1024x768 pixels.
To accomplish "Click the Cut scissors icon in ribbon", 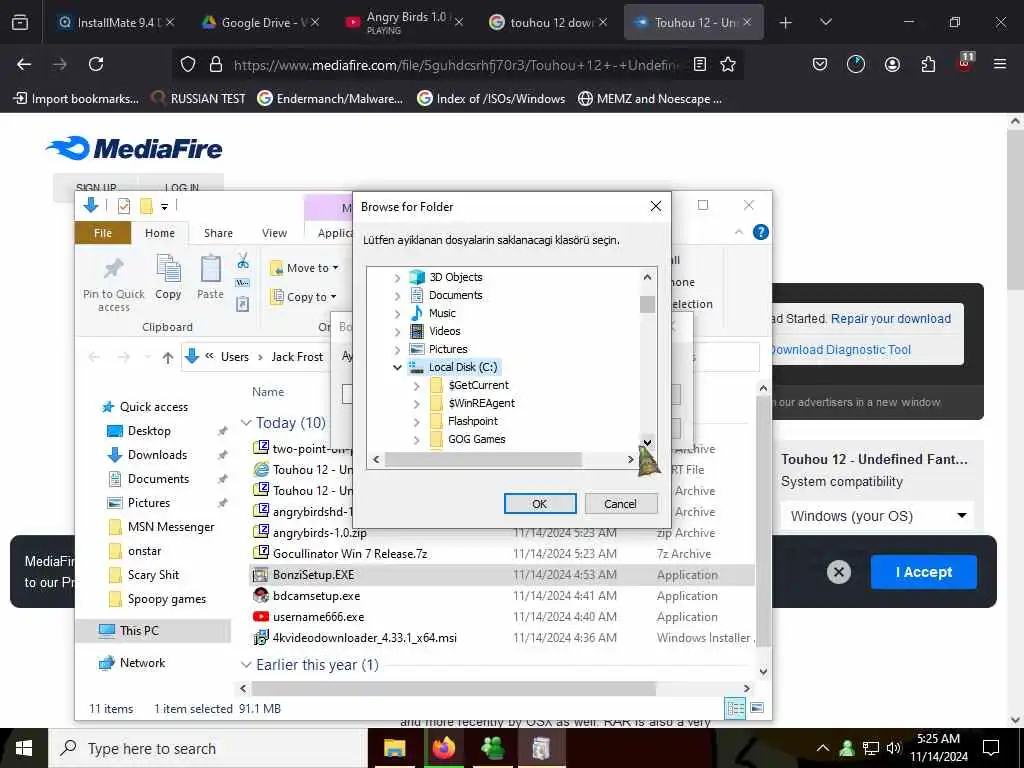I will (x=243, y=261).
